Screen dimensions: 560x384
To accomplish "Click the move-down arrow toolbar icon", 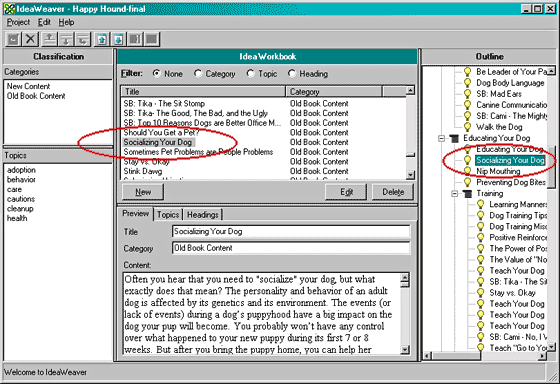I will click(66, 39).
